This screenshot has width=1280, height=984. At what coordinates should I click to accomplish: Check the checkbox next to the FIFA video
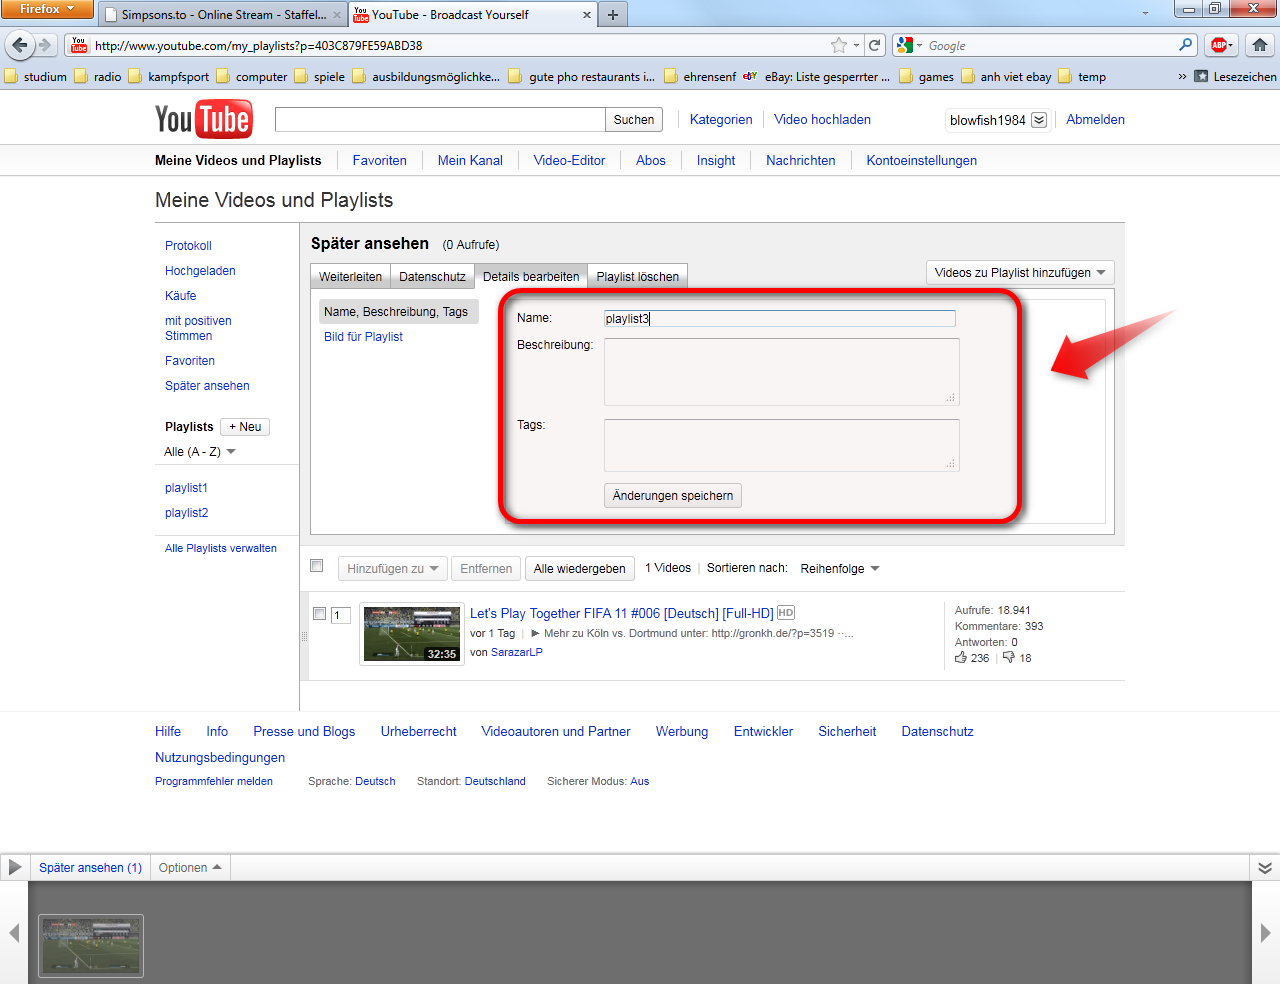[319, 614]
